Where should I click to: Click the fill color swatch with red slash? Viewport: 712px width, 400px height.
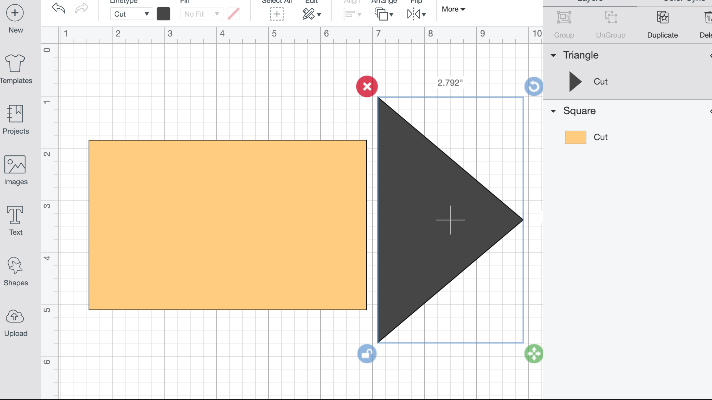[233, 14]
